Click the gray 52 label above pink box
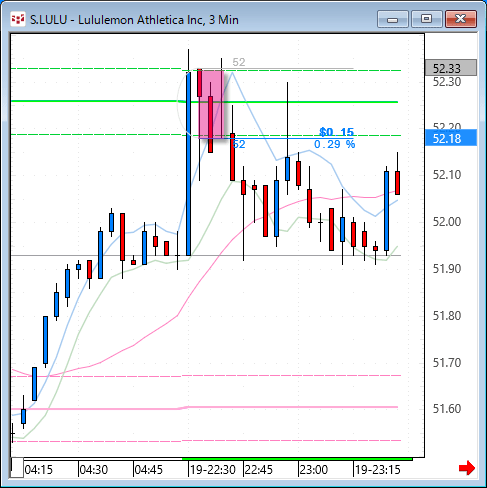 [x=239, y=62]
